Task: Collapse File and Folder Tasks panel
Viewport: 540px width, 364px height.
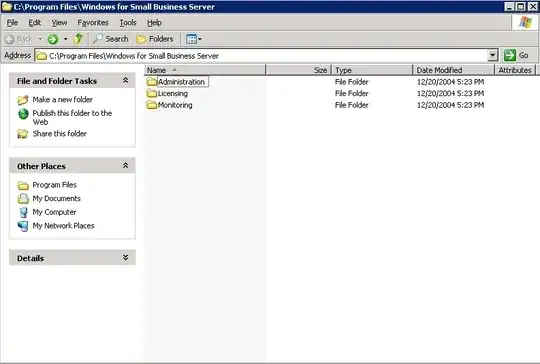Action: (x=125, y=80)
